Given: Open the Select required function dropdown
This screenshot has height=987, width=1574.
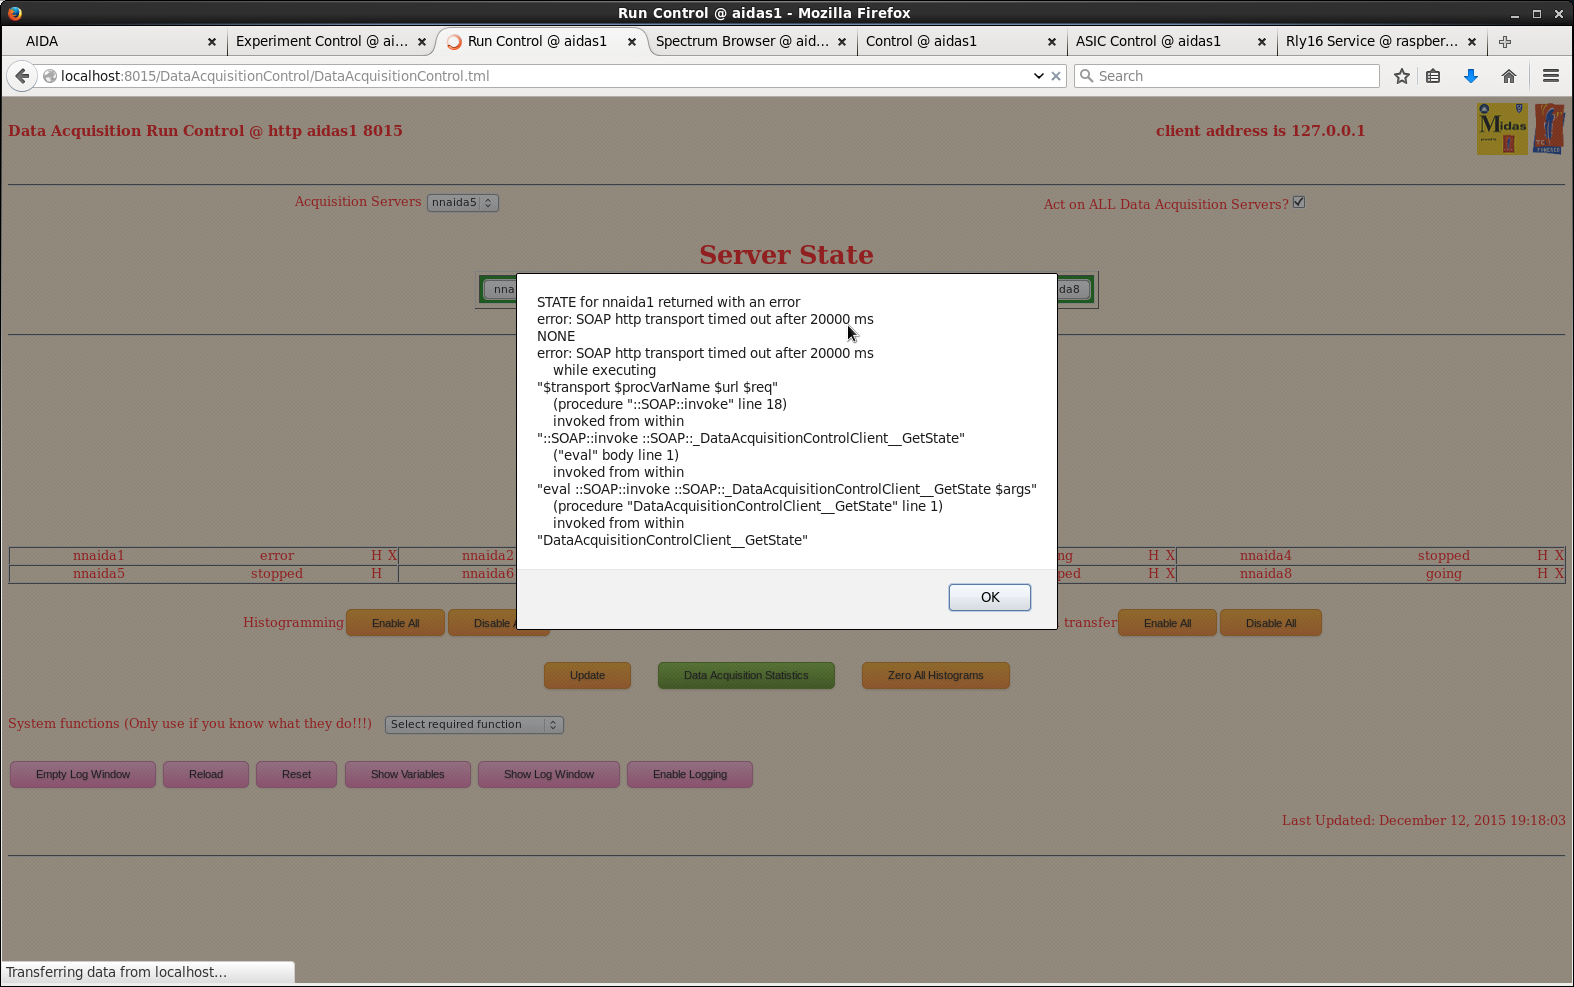Looking at the screenshot, I should (x=474, y=725).
